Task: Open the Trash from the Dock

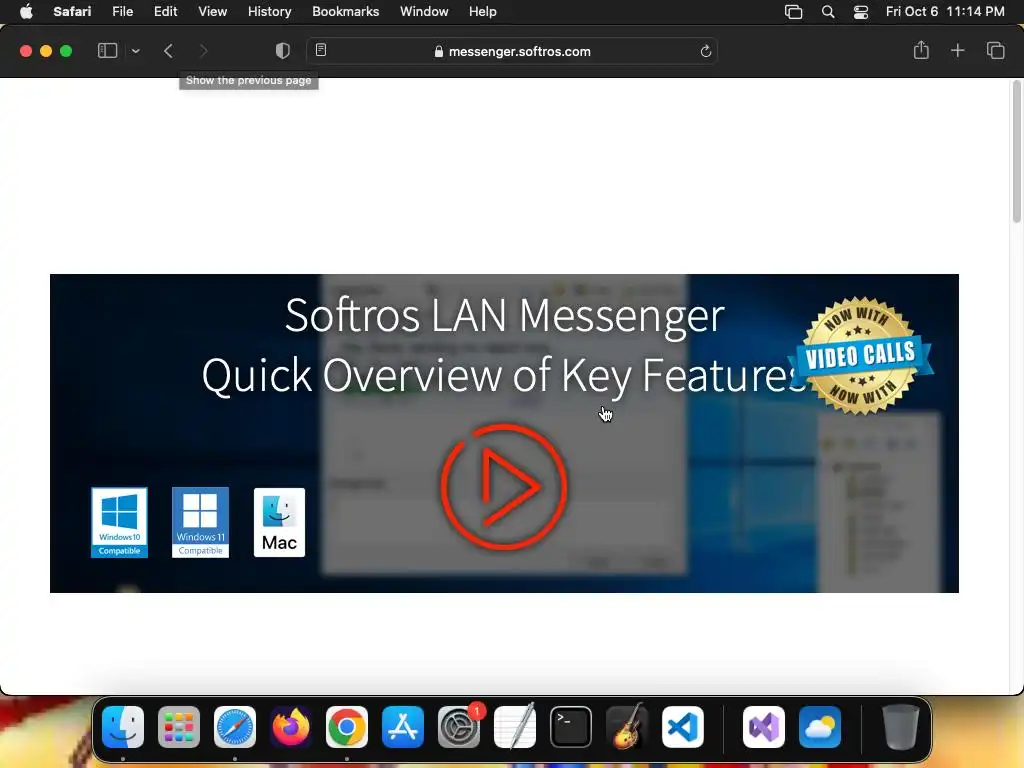Action: (901, 727)
